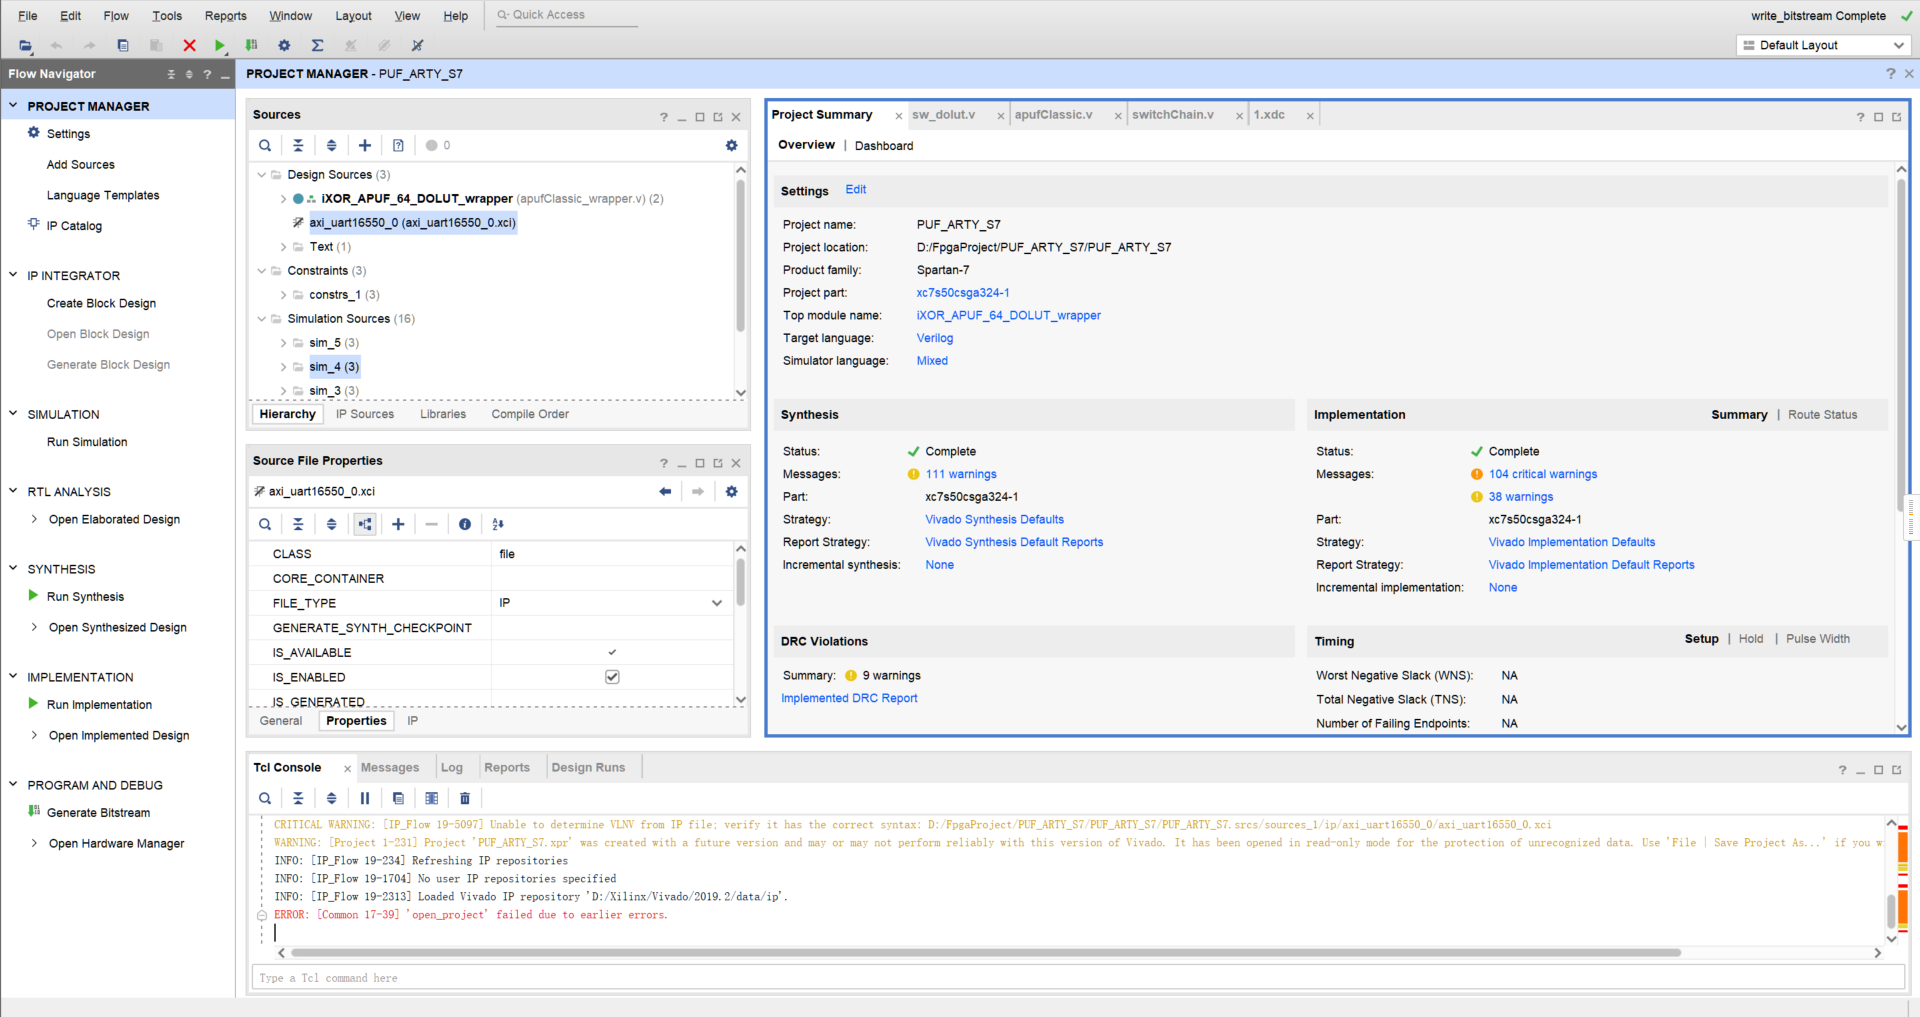Open Settings via the toolbar gear icon
Screen dimensions: 1920x1017
pyautogui.click(x=284, y=45)
